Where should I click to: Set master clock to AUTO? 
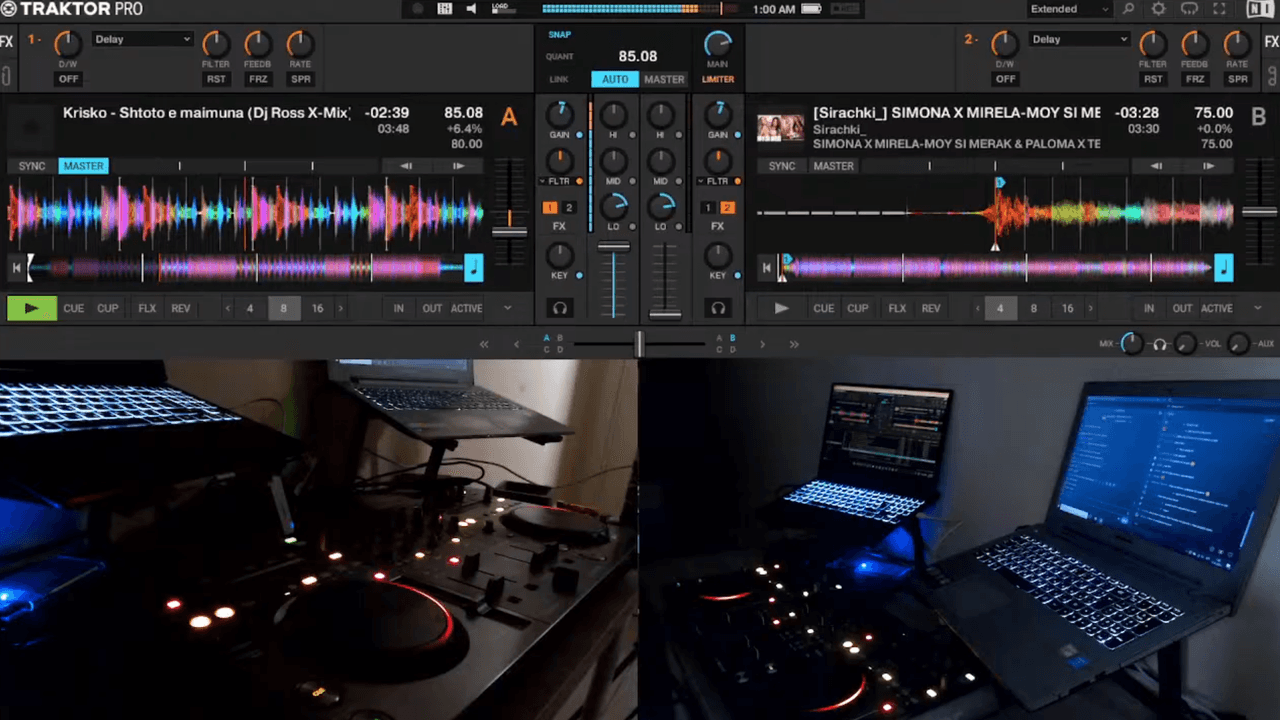pyautogui.click(x=615, y=79)
